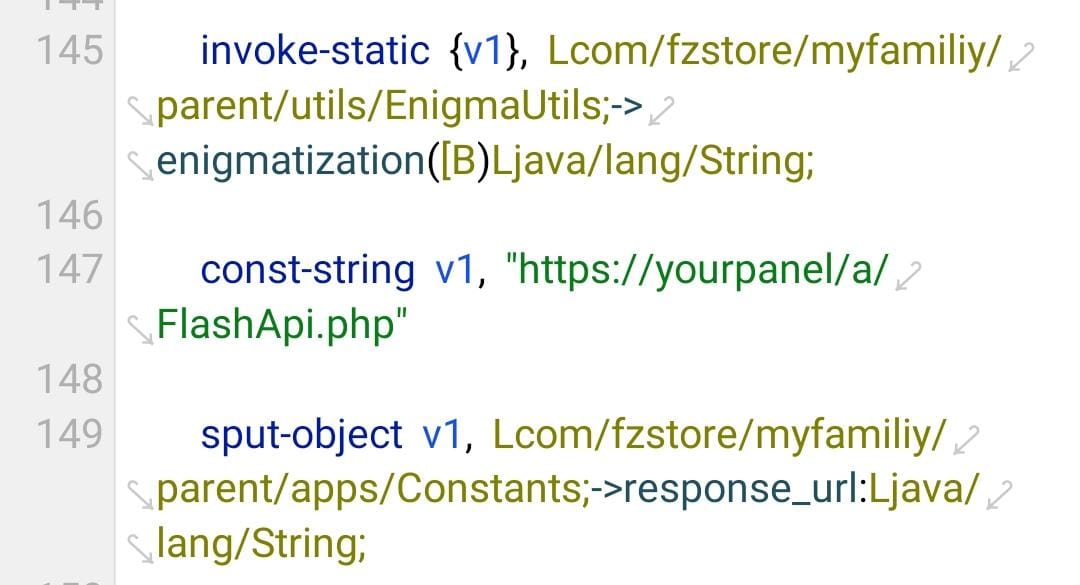Click the wrap arrow after "EnigmaUtils;->"
Image resolution: width=1080 pixels, height=585 pixels.
point(661,114)
